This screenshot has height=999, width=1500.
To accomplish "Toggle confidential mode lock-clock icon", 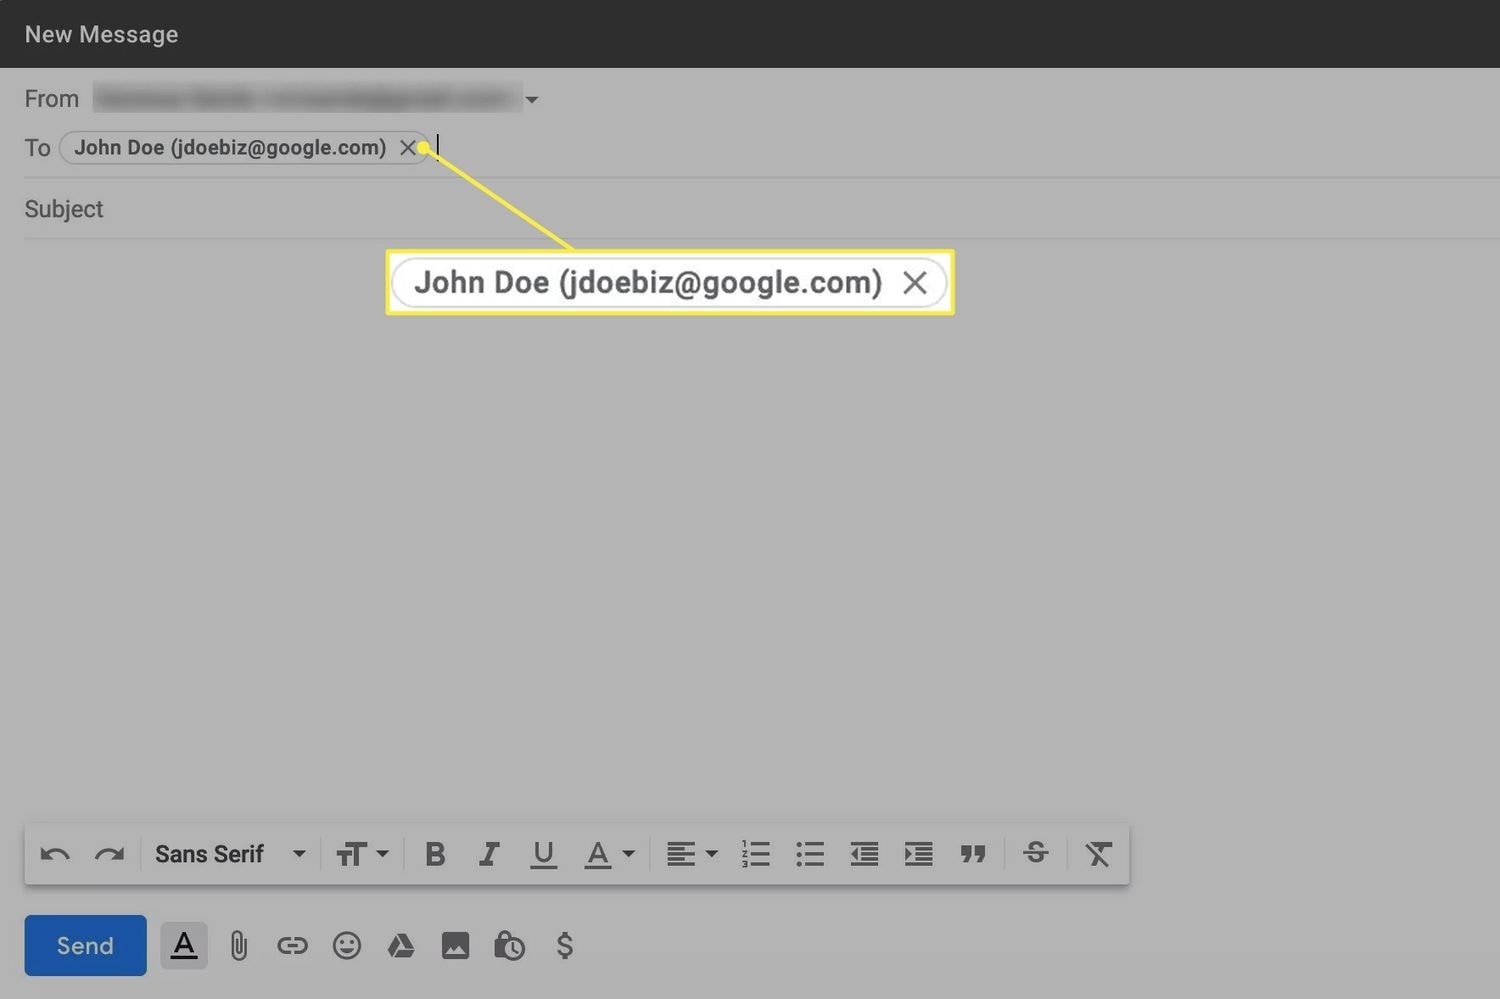I will 509,945.
